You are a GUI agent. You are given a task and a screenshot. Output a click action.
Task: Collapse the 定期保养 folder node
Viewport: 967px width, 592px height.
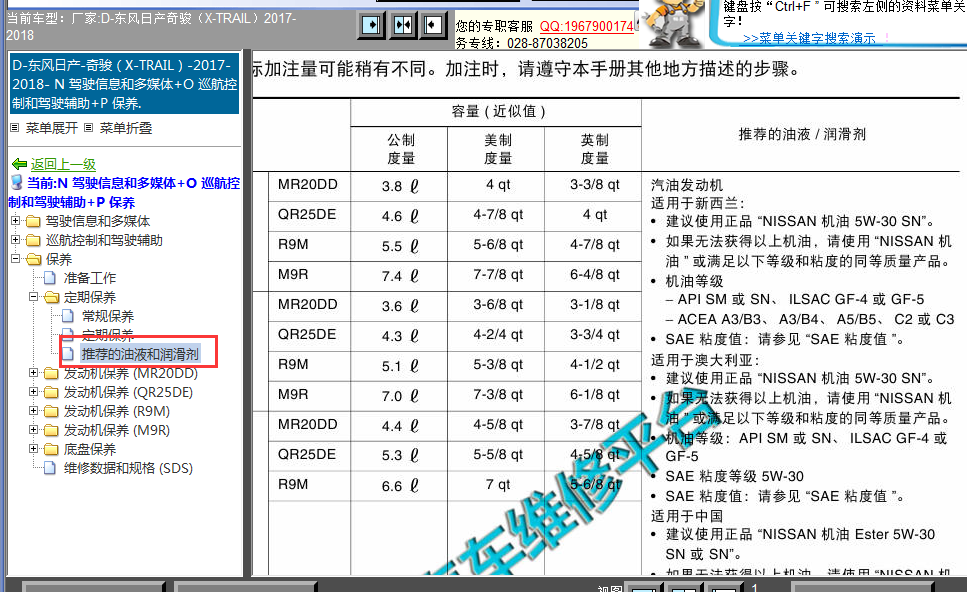click(x=34, y=297)
